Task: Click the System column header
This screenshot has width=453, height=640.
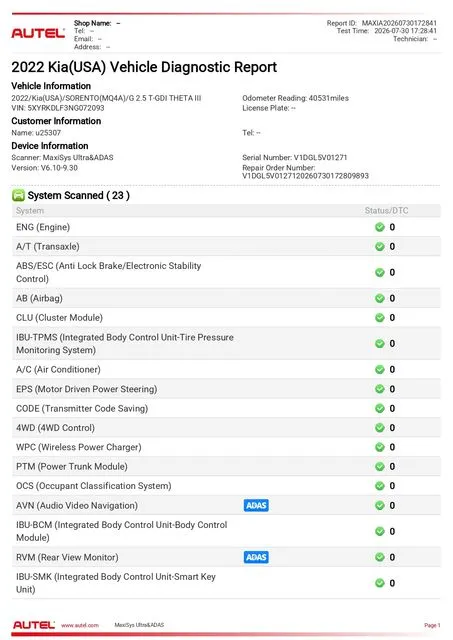Action: (30, 211)
